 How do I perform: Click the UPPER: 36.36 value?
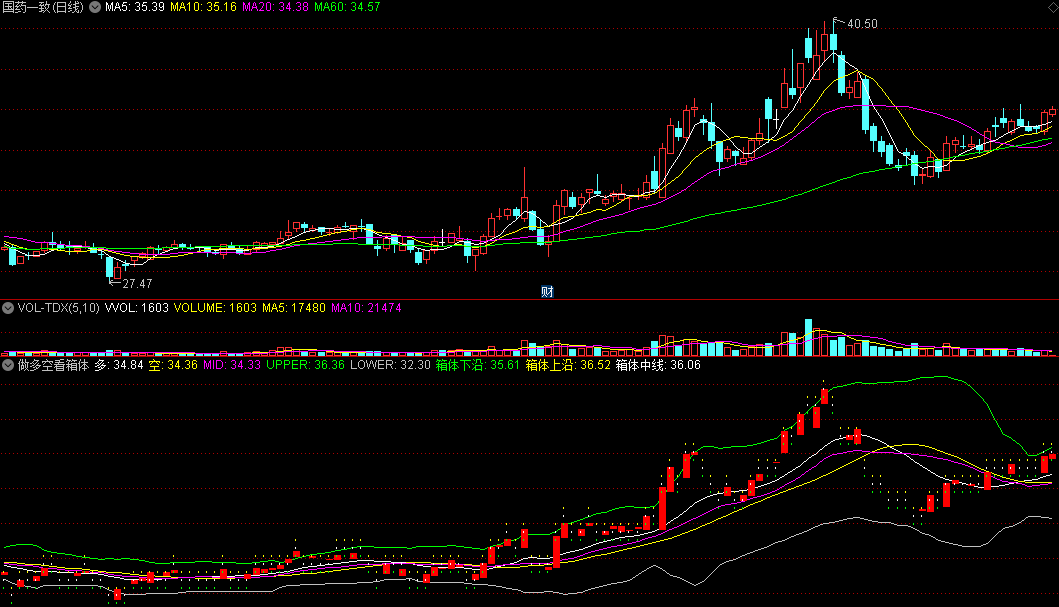305,365
